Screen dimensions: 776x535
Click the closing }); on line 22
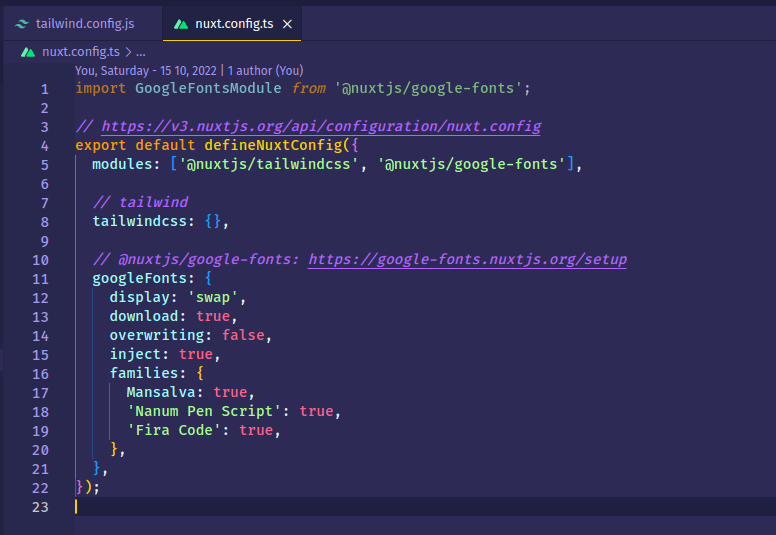click(88, 487)
